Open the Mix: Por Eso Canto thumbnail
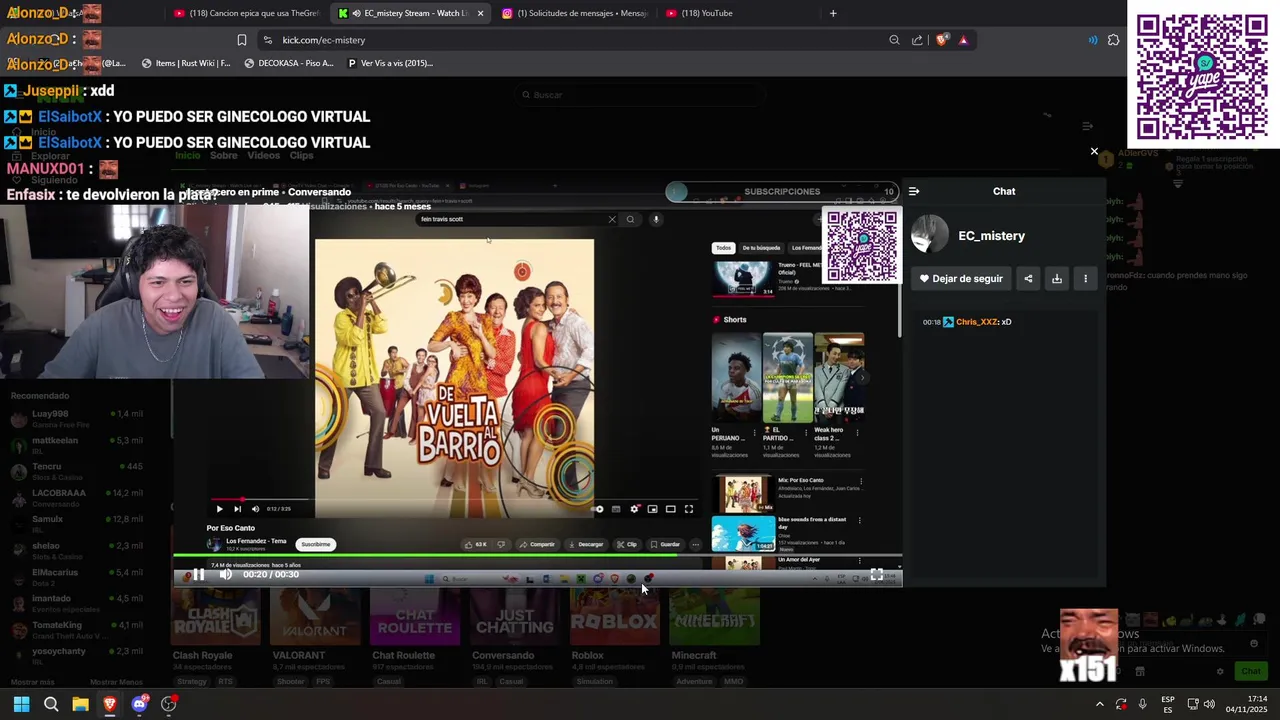Screen dimensions: 1280x720 (743, 494)
